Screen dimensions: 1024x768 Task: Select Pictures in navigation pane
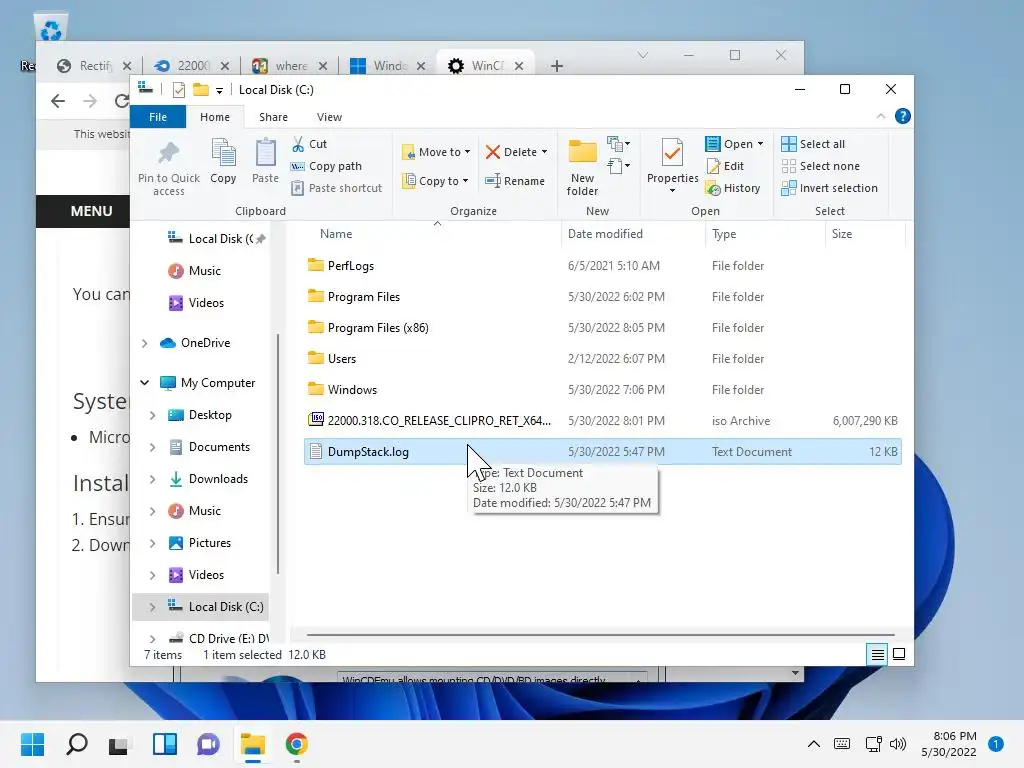[x=210, y=543]
